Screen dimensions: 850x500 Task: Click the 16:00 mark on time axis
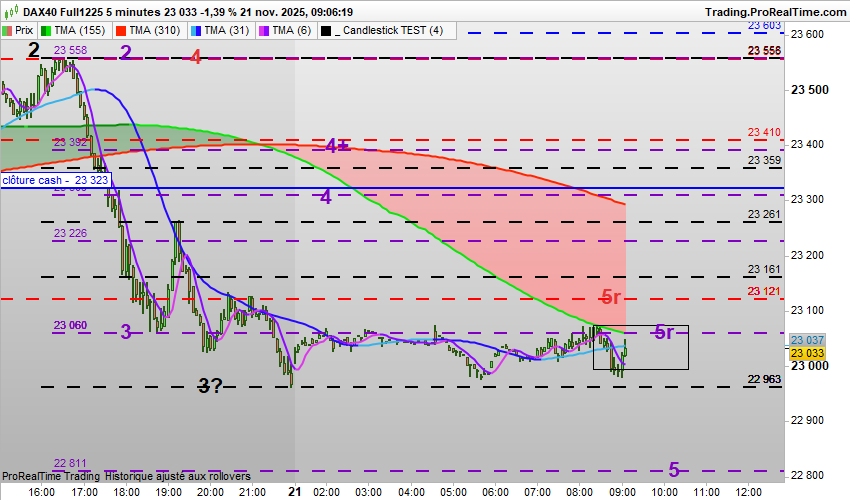(42, 492)
